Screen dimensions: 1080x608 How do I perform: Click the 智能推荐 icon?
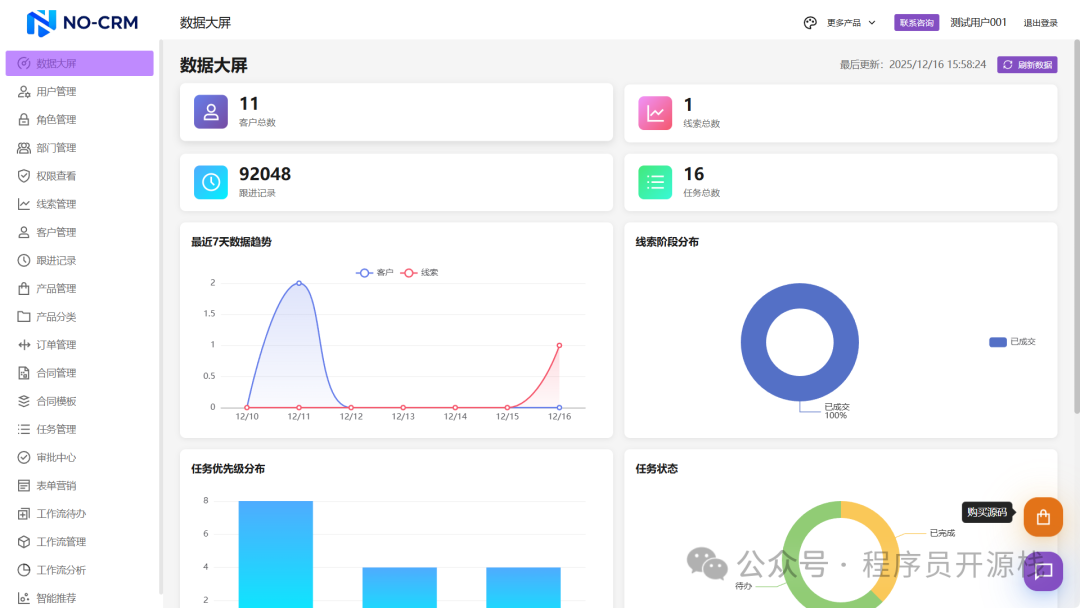coord(23,598)
